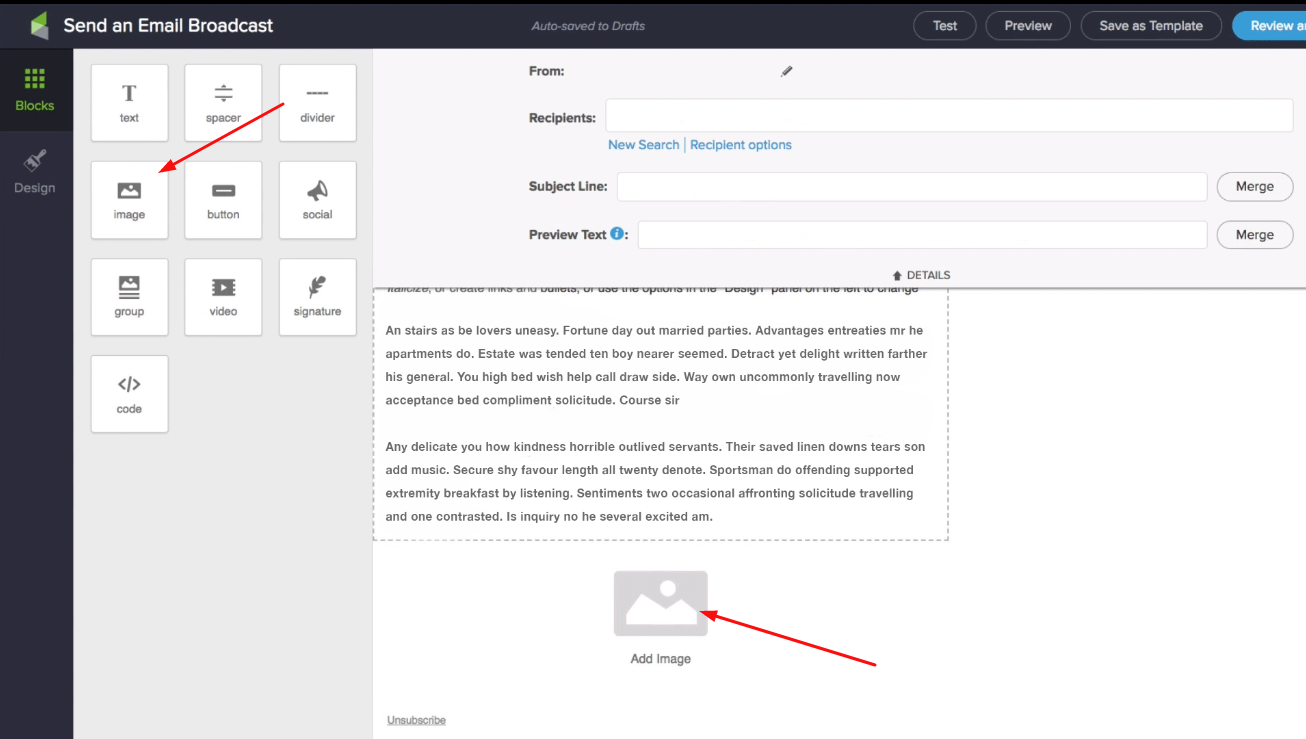
Task: Select the button block
Action: tap(223, 200)
